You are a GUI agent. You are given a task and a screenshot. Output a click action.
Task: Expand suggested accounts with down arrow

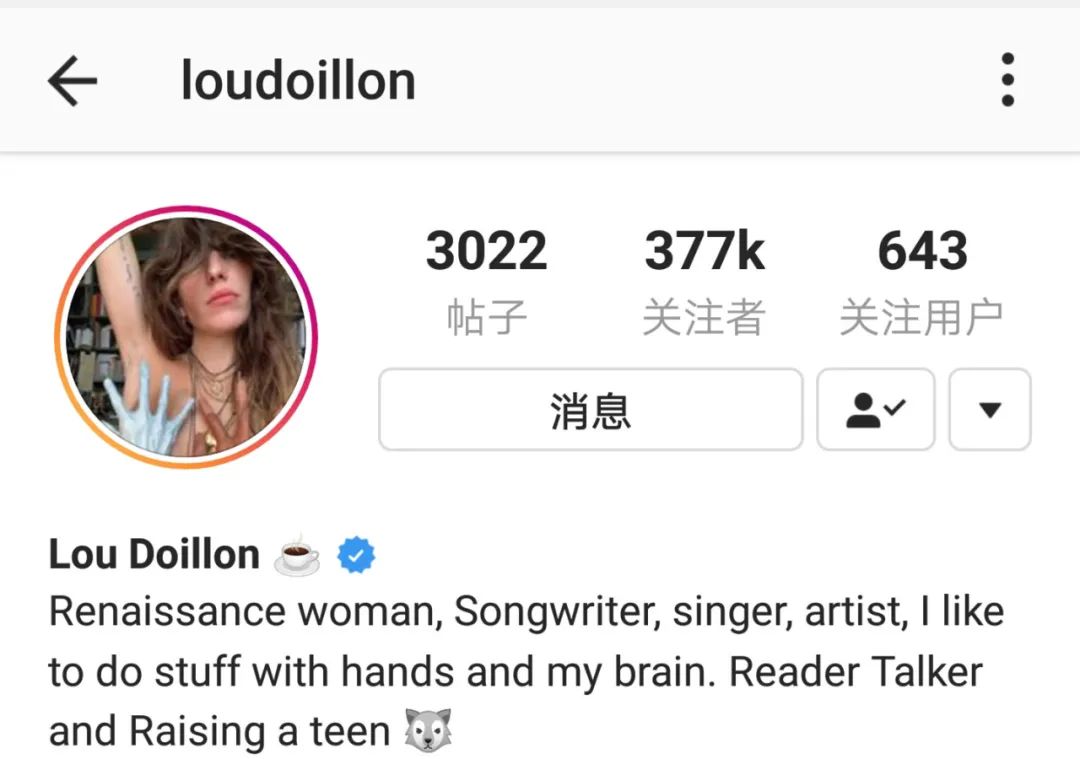[990, 410]
